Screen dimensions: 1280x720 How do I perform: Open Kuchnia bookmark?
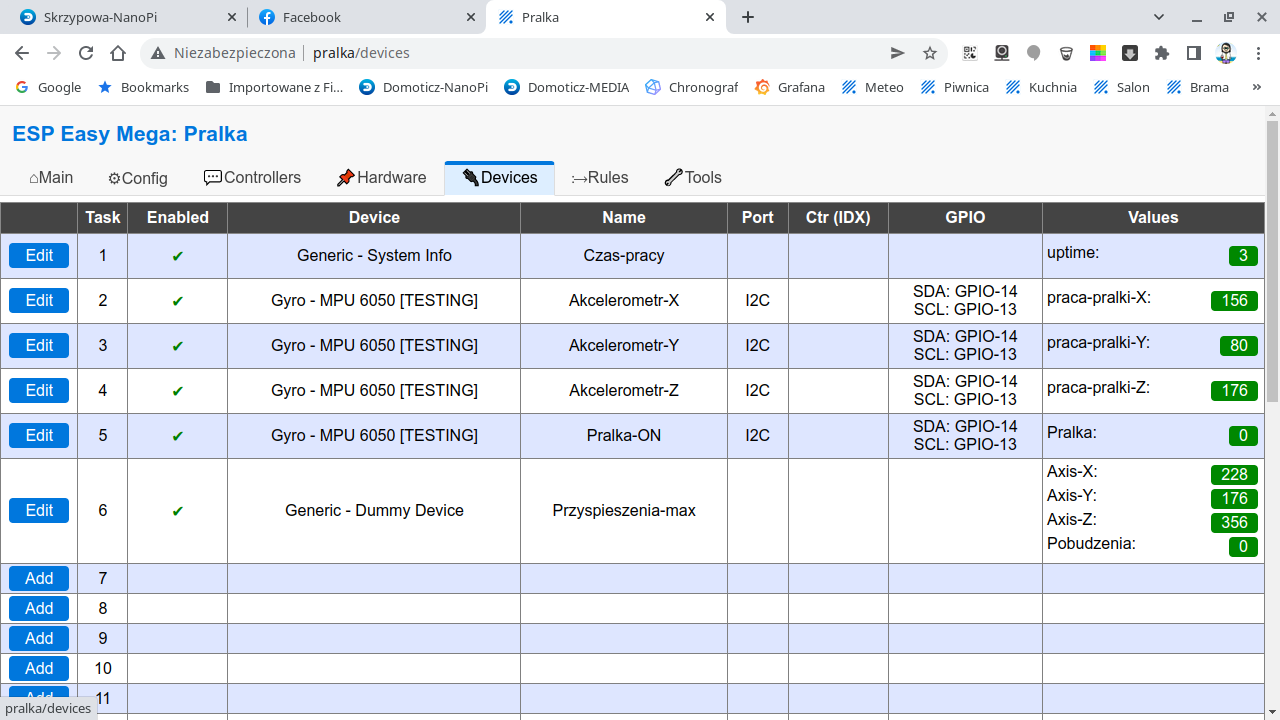click(x=1041, y=87)
